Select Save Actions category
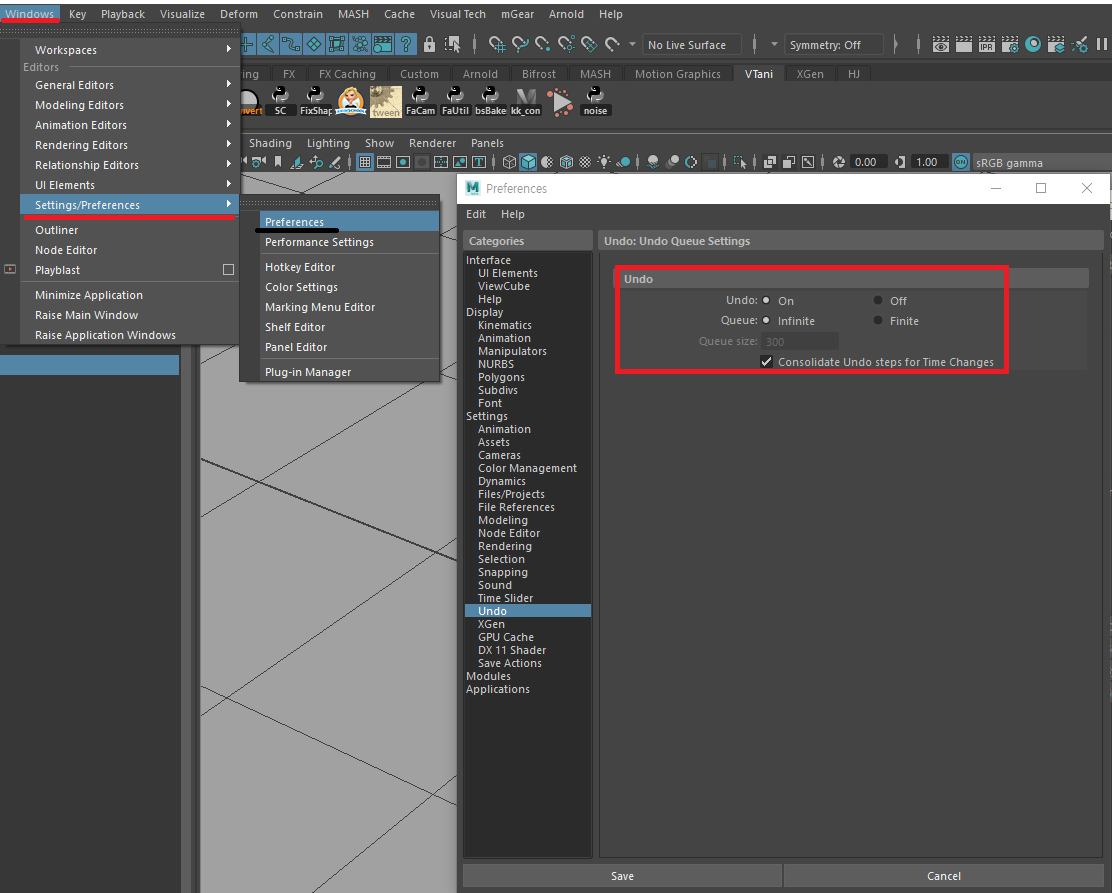Image resolution: width=1112 pixels, height=893 pixels. [x=509, y=663]
